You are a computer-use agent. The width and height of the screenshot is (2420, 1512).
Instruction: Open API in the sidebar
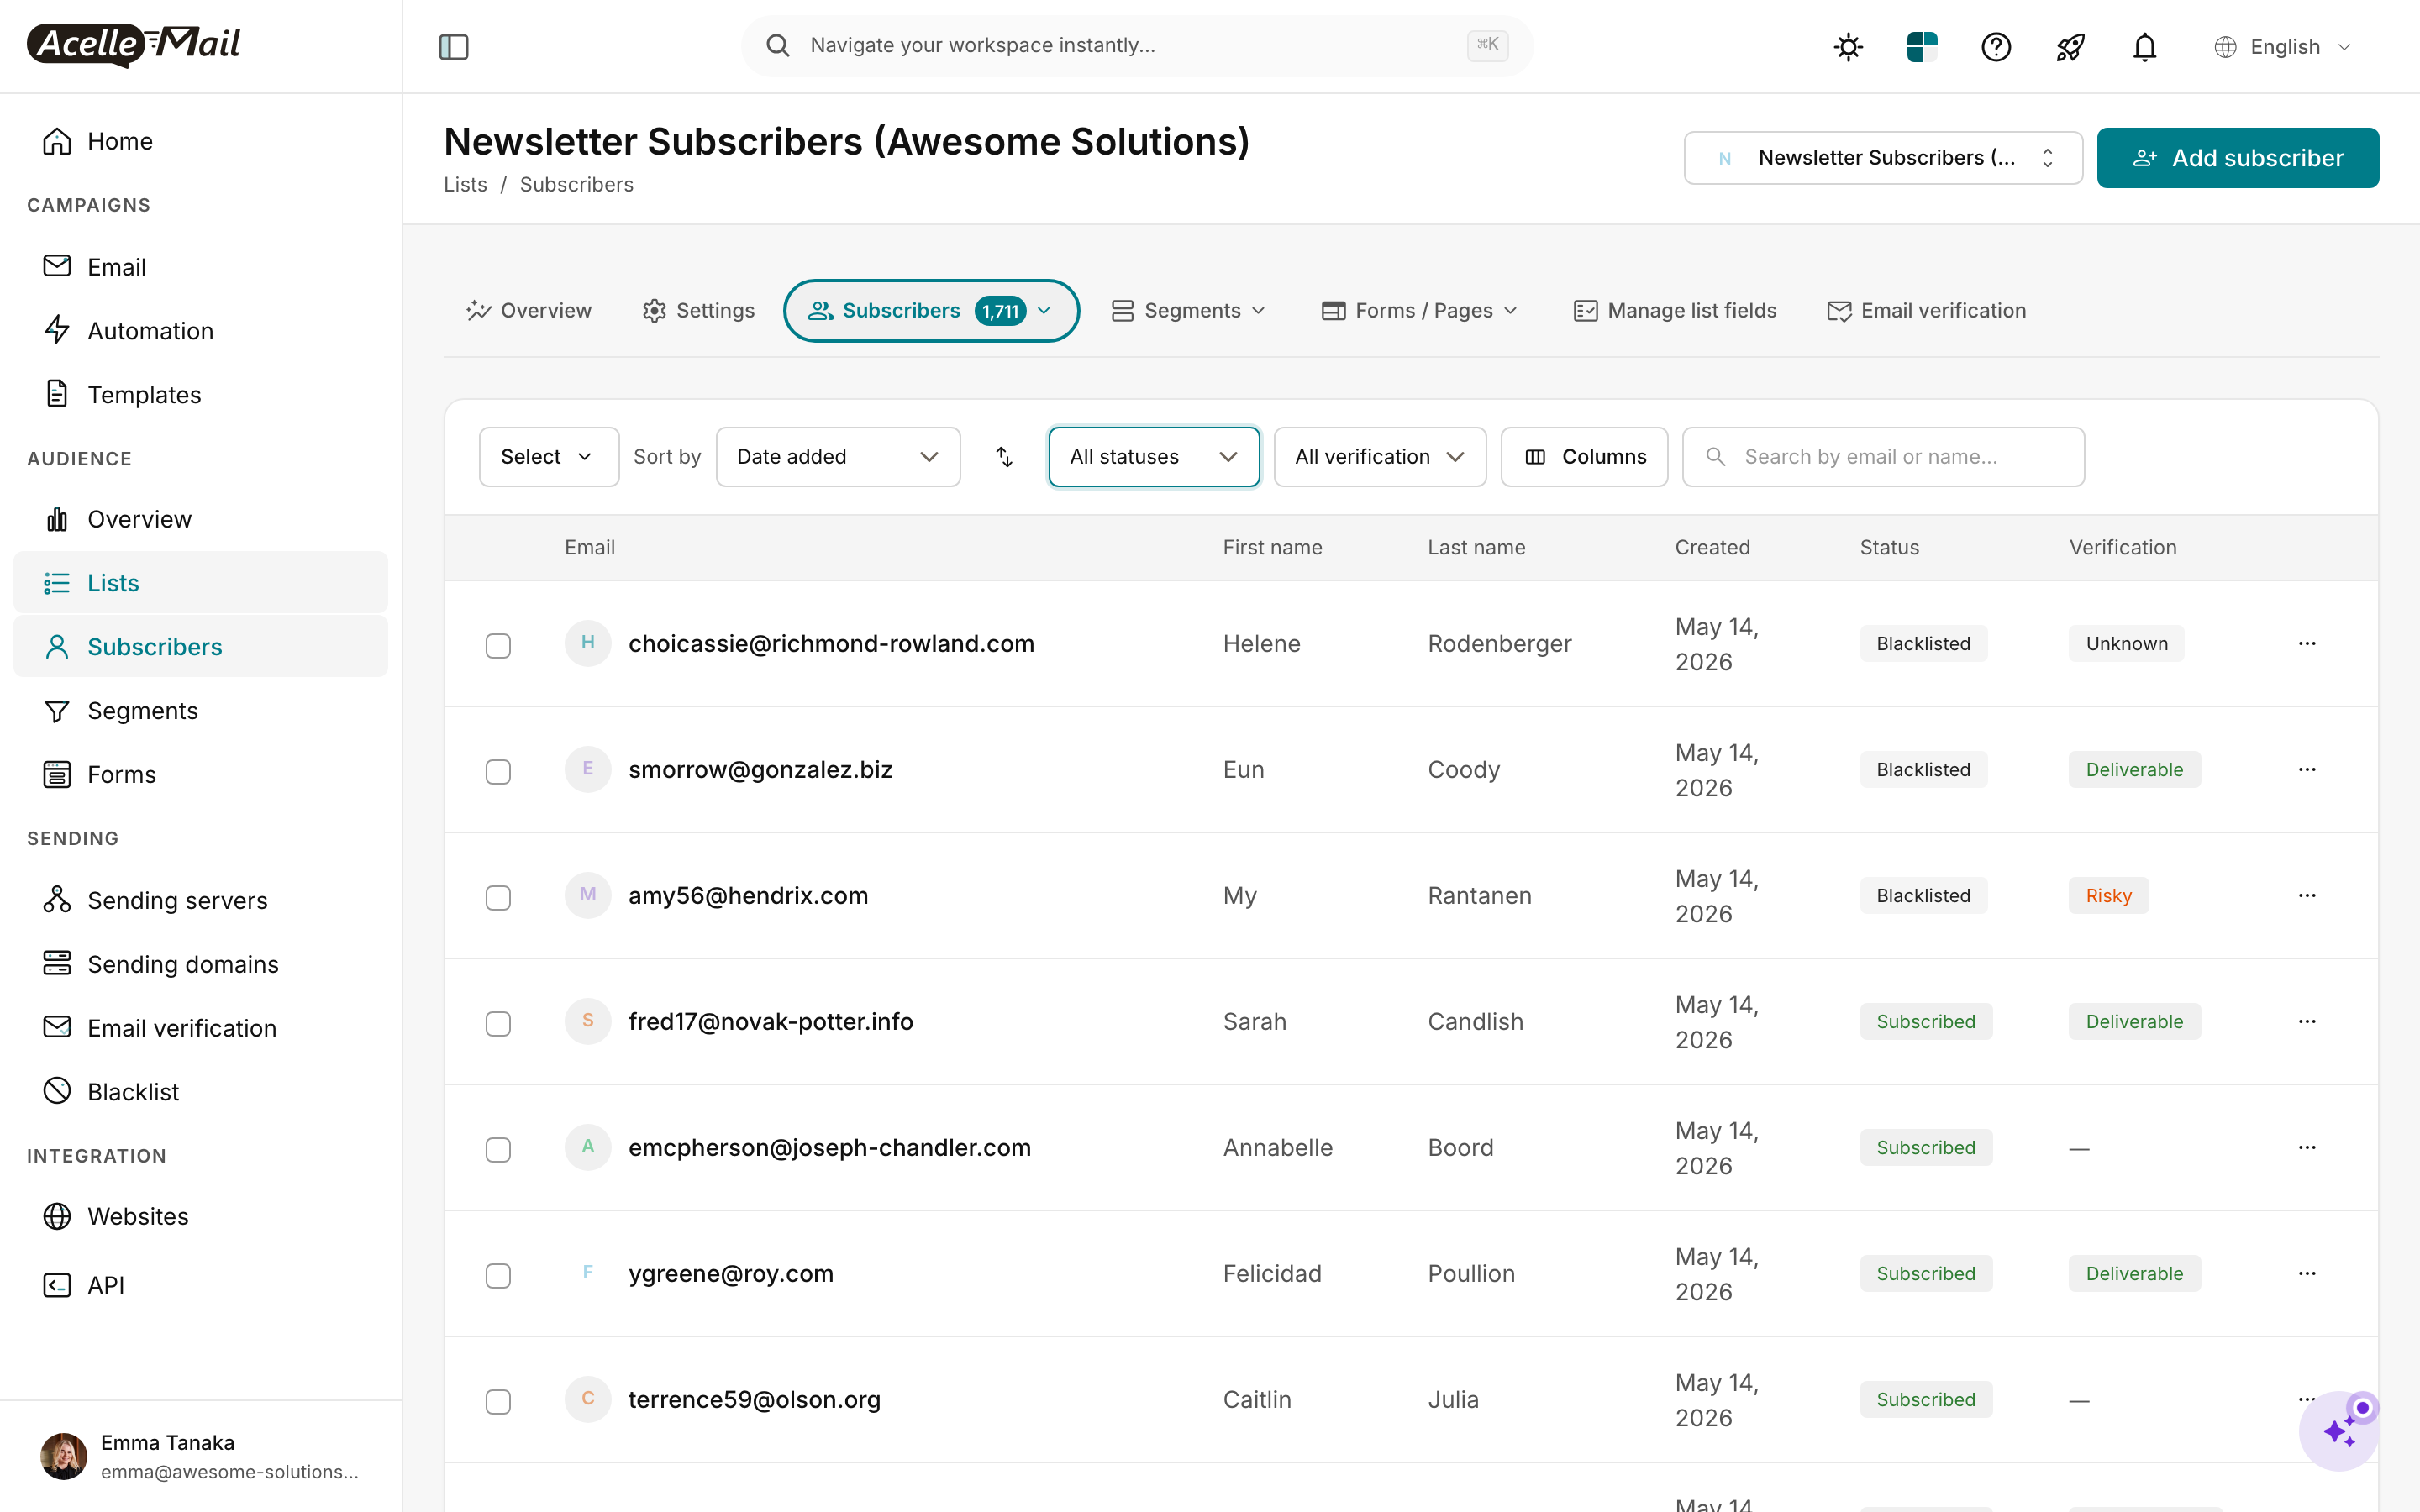pyautogui.click(x=200, y=1285)
